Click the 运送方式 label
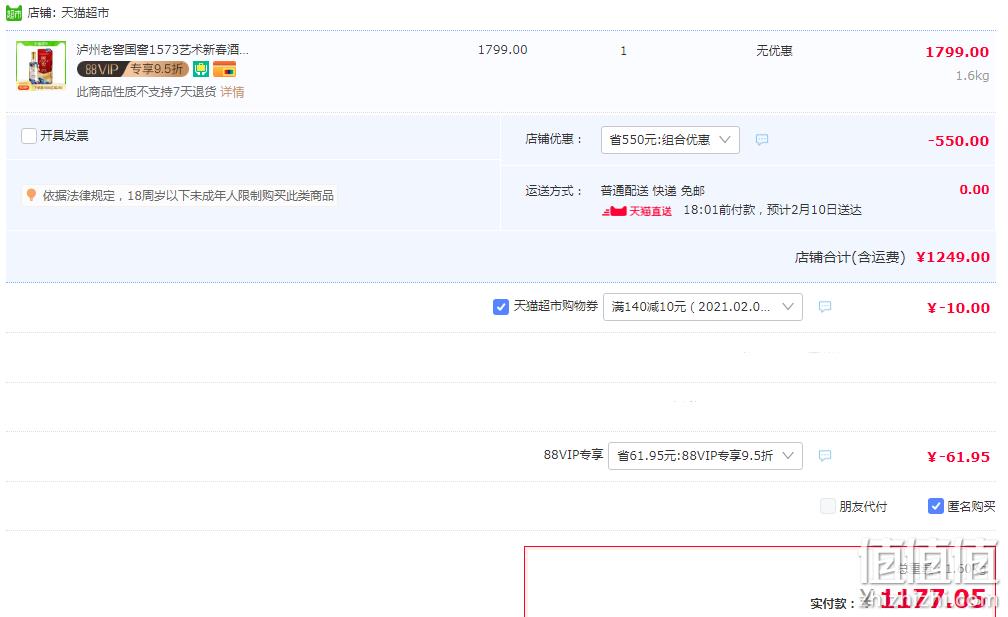1008x617 pixels. pos(554,191)
